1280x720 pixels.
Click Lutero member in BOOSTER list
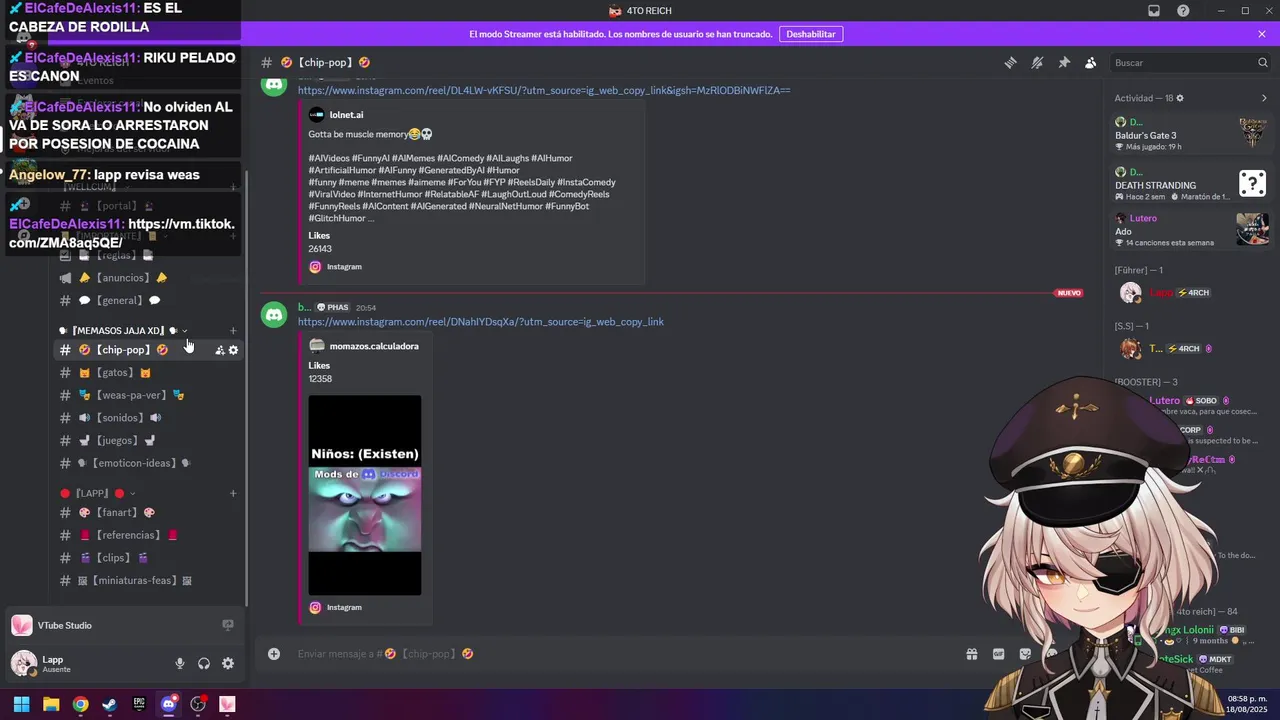coord(1164,400)
